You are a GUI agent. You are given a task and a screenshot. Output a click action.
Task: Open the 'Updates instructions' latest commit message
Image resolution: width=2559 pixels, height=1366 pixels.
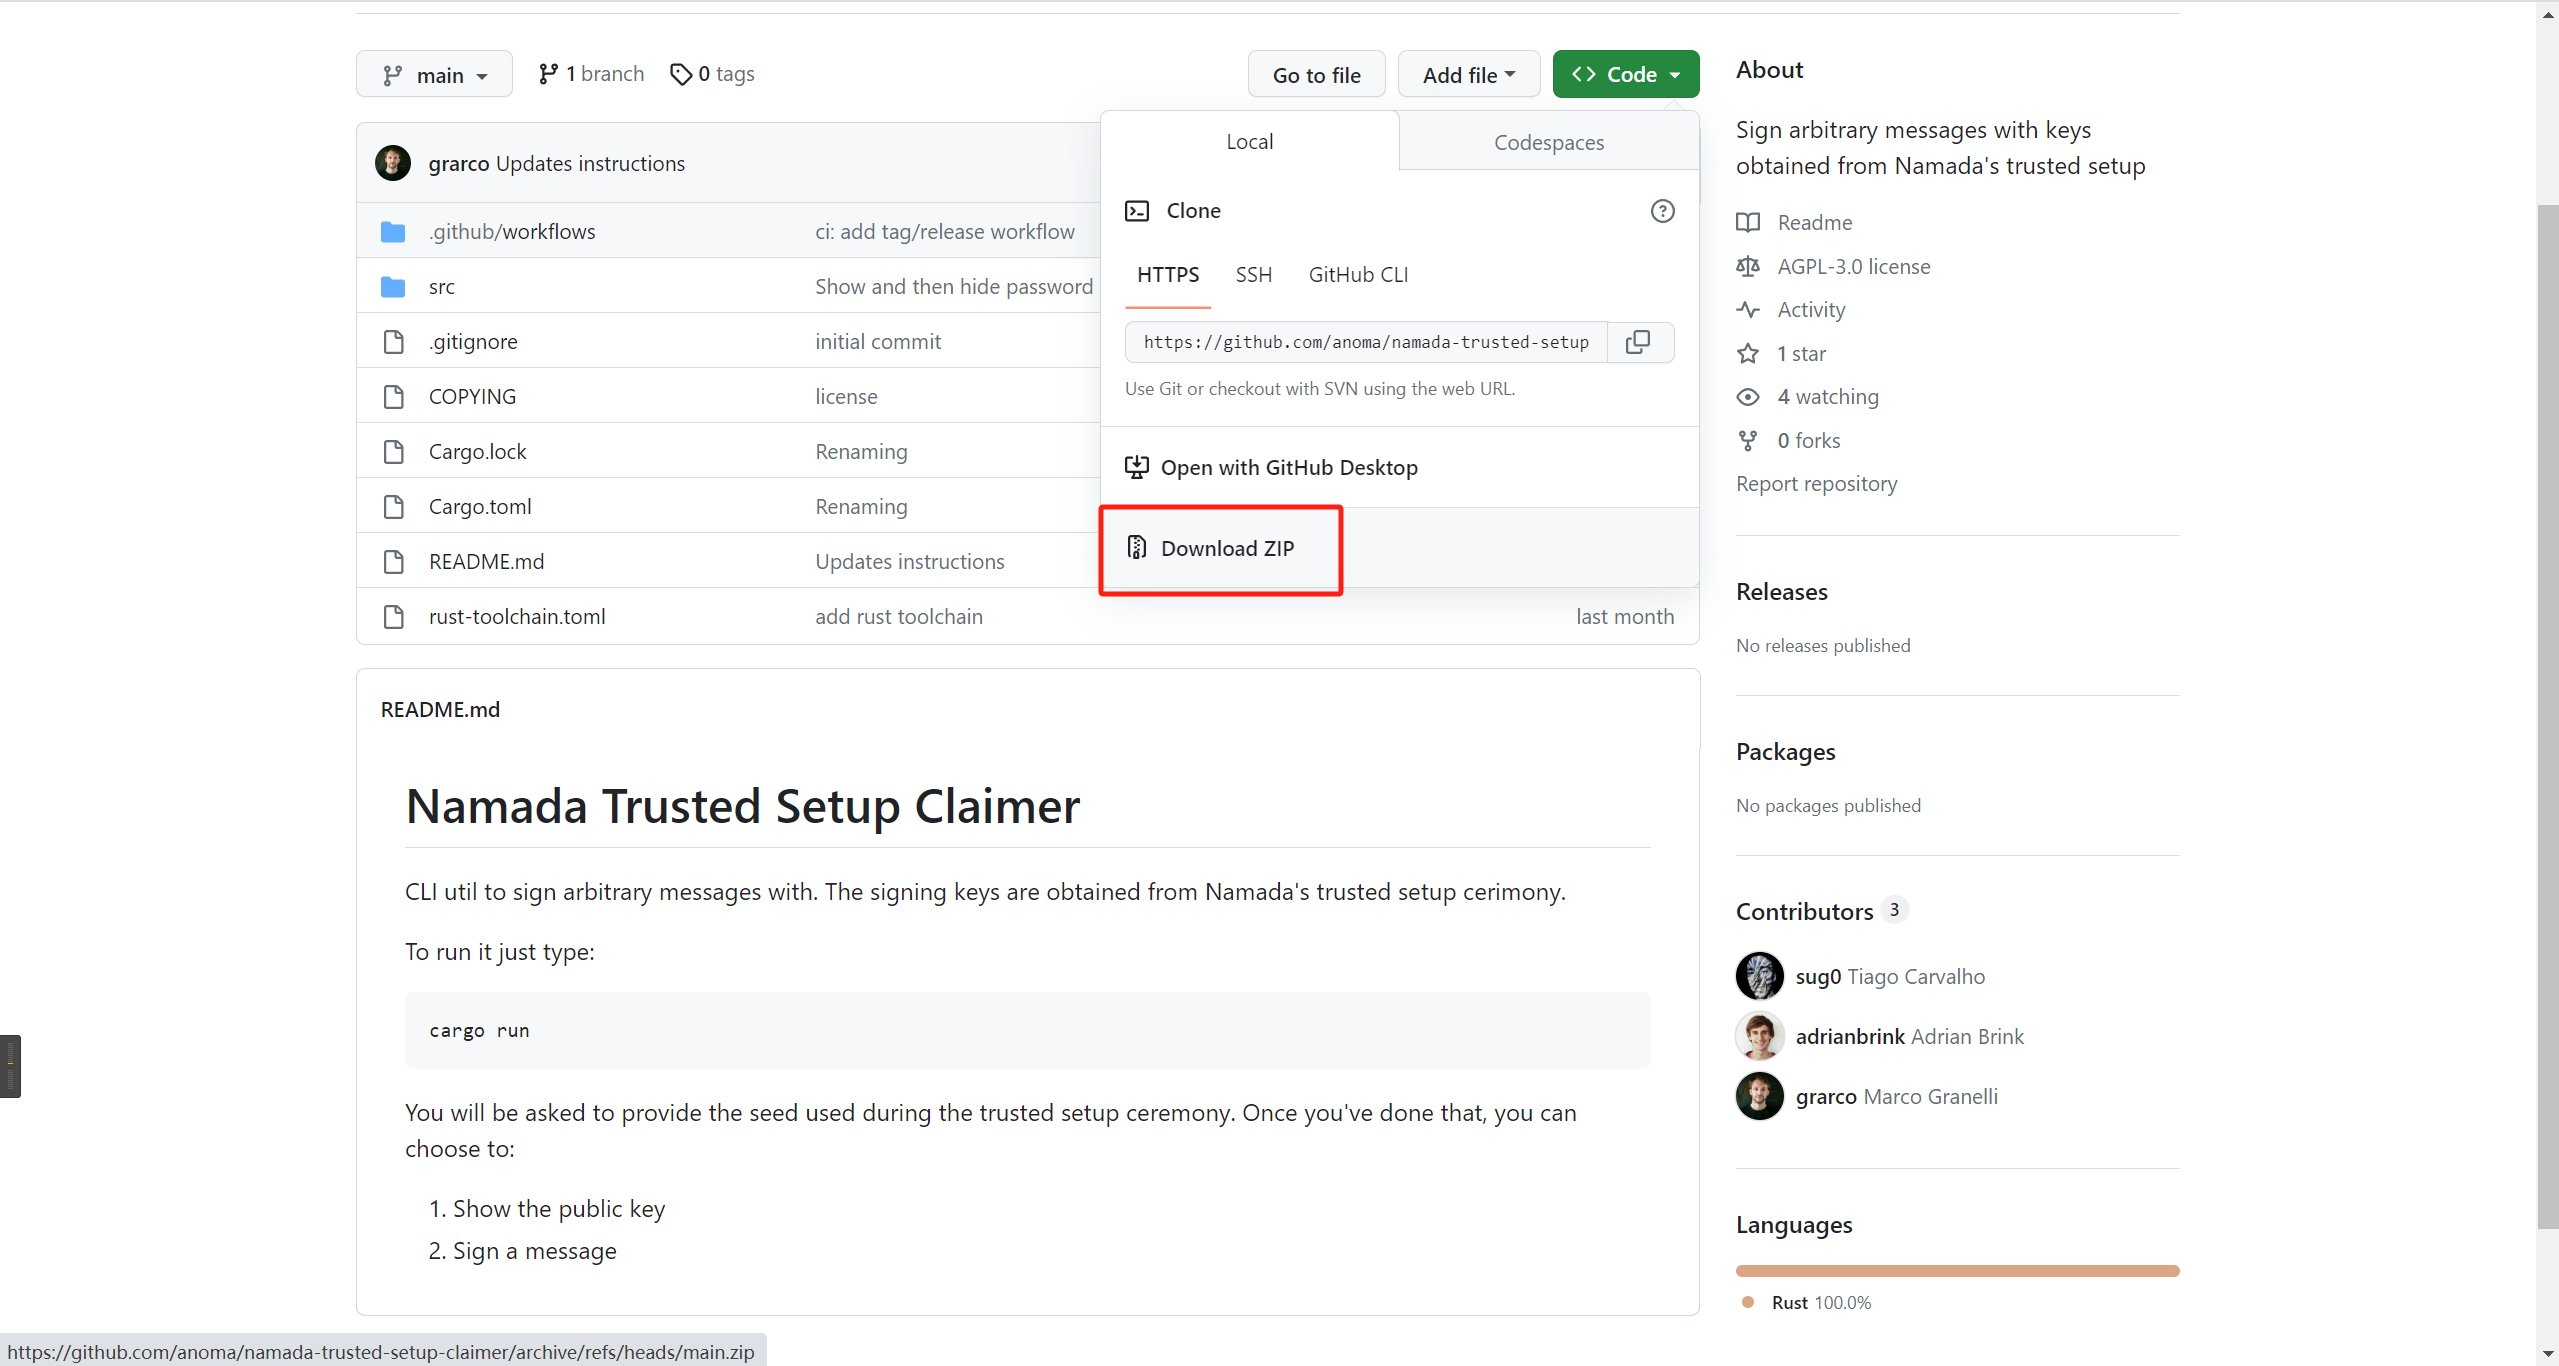pyautogui.click(x=590, y=164)
